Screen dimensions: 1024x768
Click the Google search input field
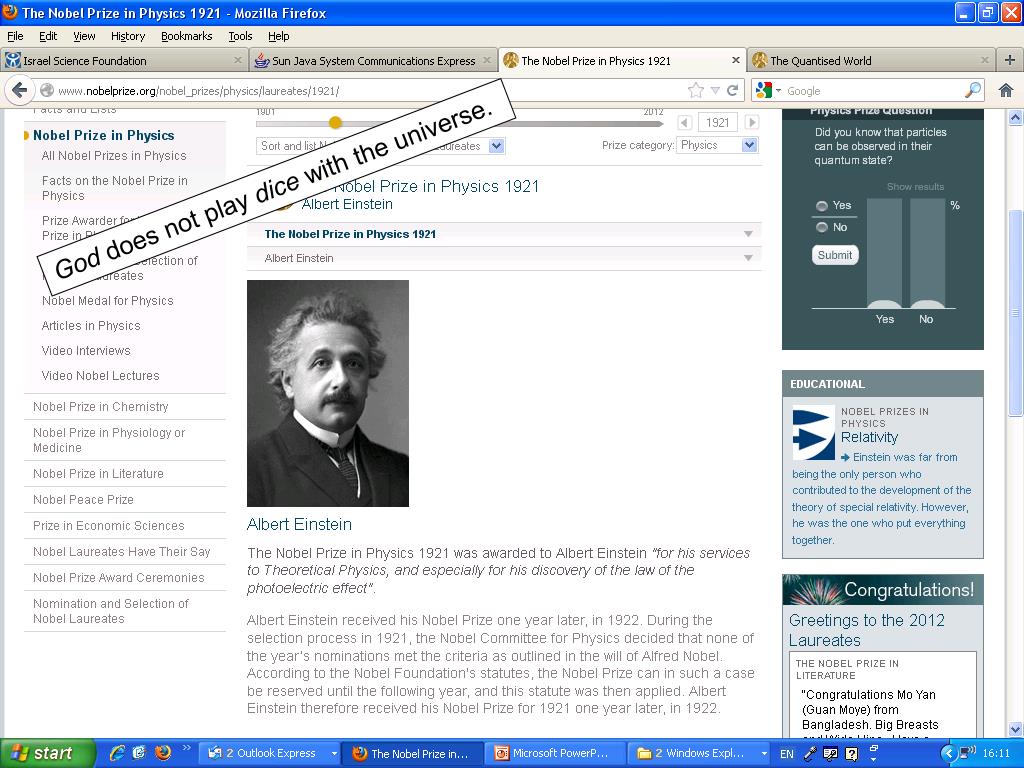(x=874, y=90)
